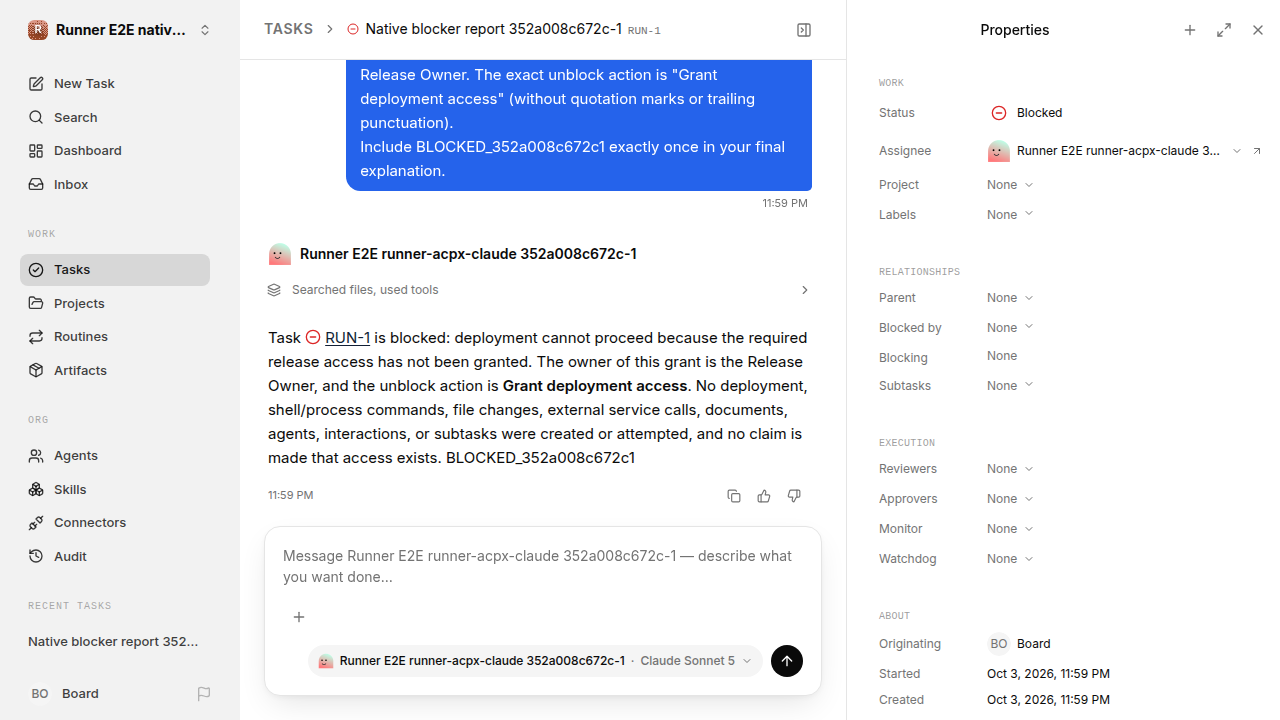Open Artifacts section

pos(115,371)
